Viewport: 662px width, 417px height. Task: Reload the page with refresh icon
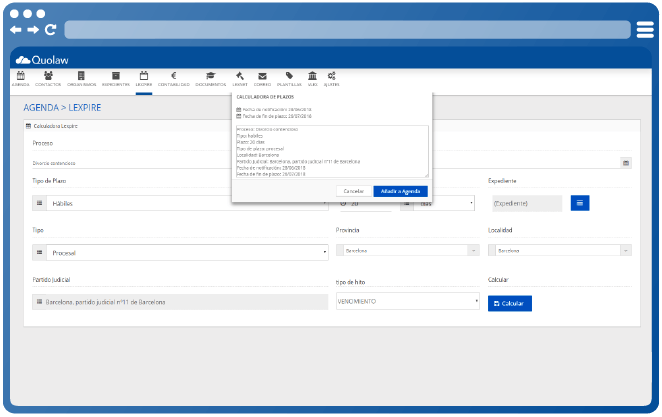[51, 30]
